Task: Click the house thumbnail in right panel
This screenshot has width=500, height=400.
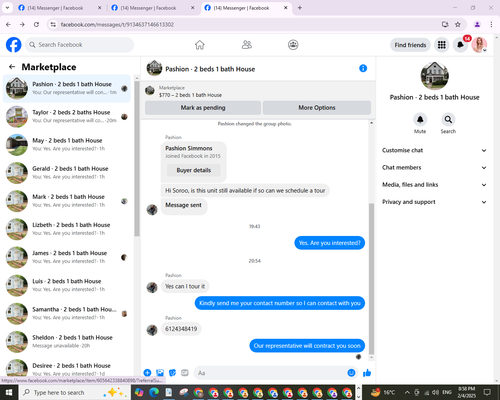Action: click(x=435, y=76)
